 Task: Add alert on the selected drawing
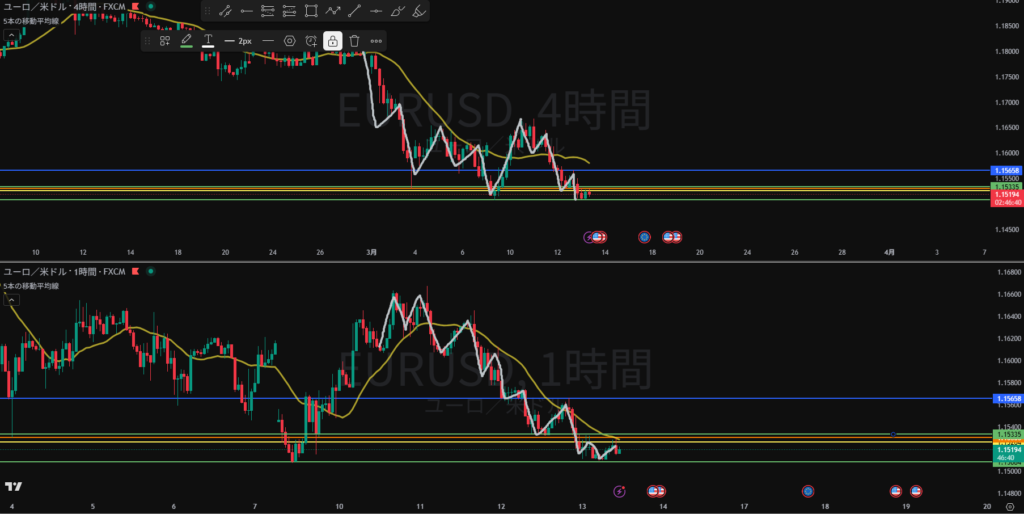coord(311,41)
